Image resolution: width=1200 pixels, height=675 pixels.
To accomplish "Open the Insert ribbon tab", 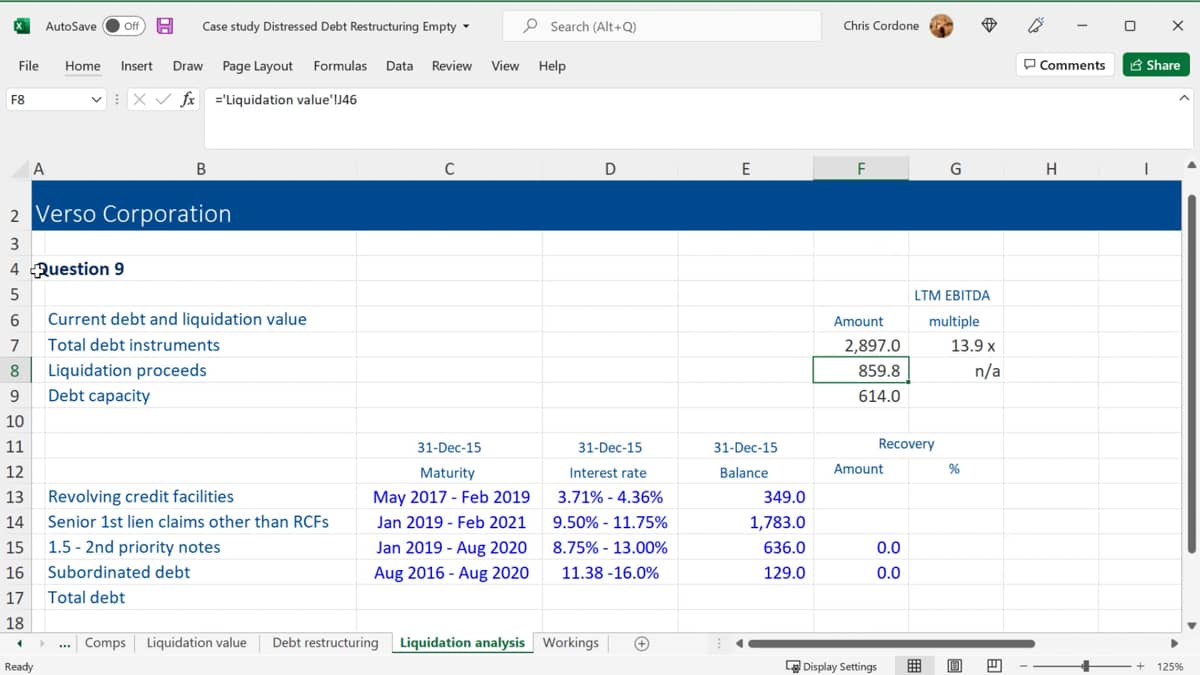I will click(x=137, y=66).
